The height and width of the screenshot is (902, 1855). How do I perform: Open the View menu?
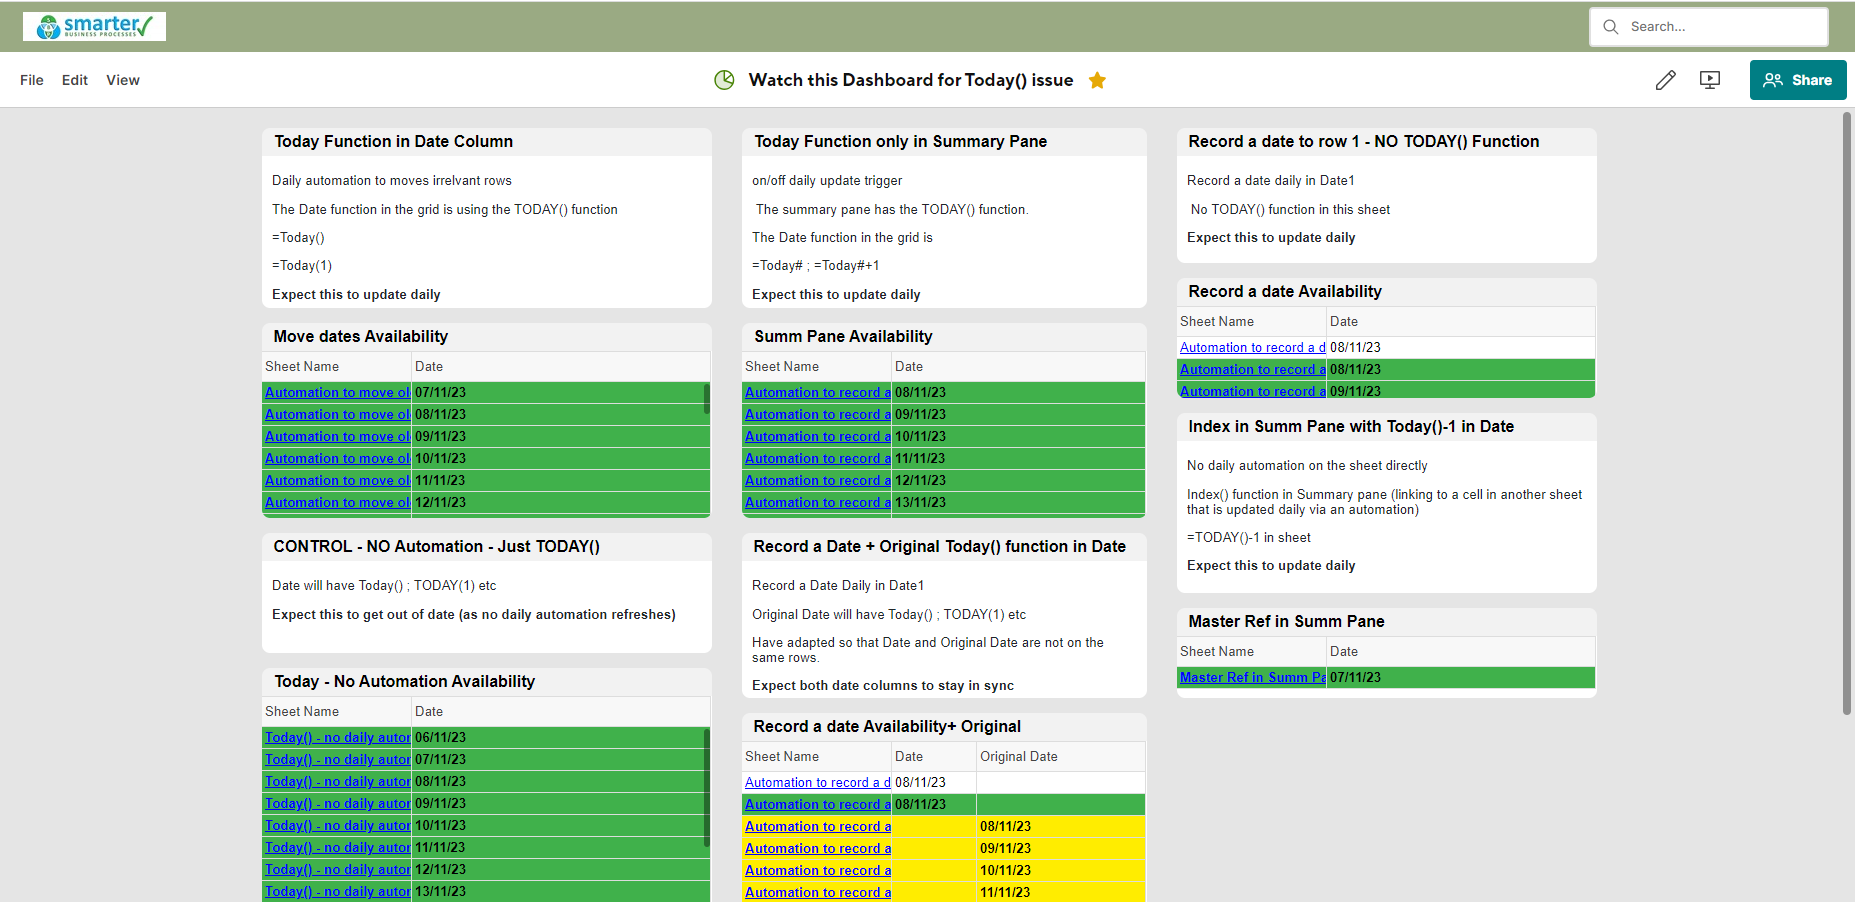click(x=123, y=80)
